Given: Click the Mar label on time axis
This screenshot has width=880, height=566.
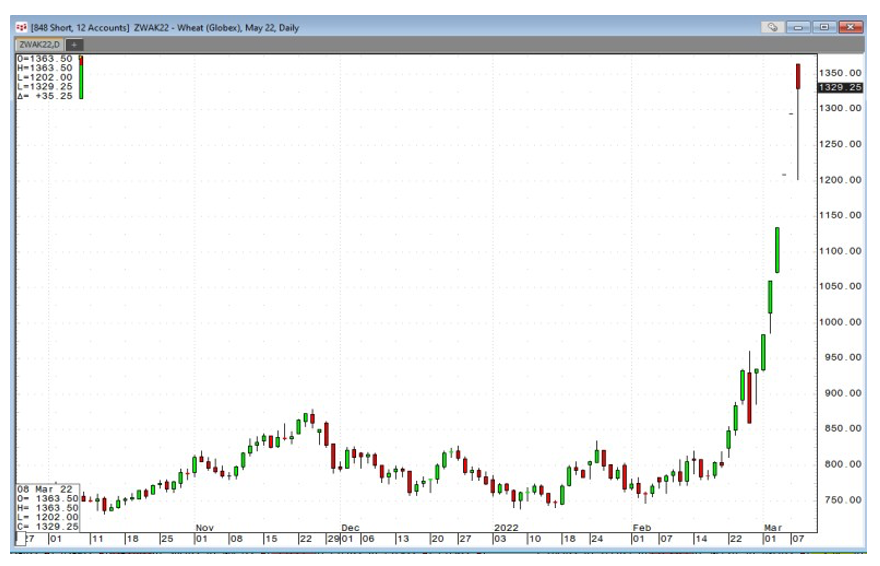Looking at the screenshot, I should click(x=773, y=527).
